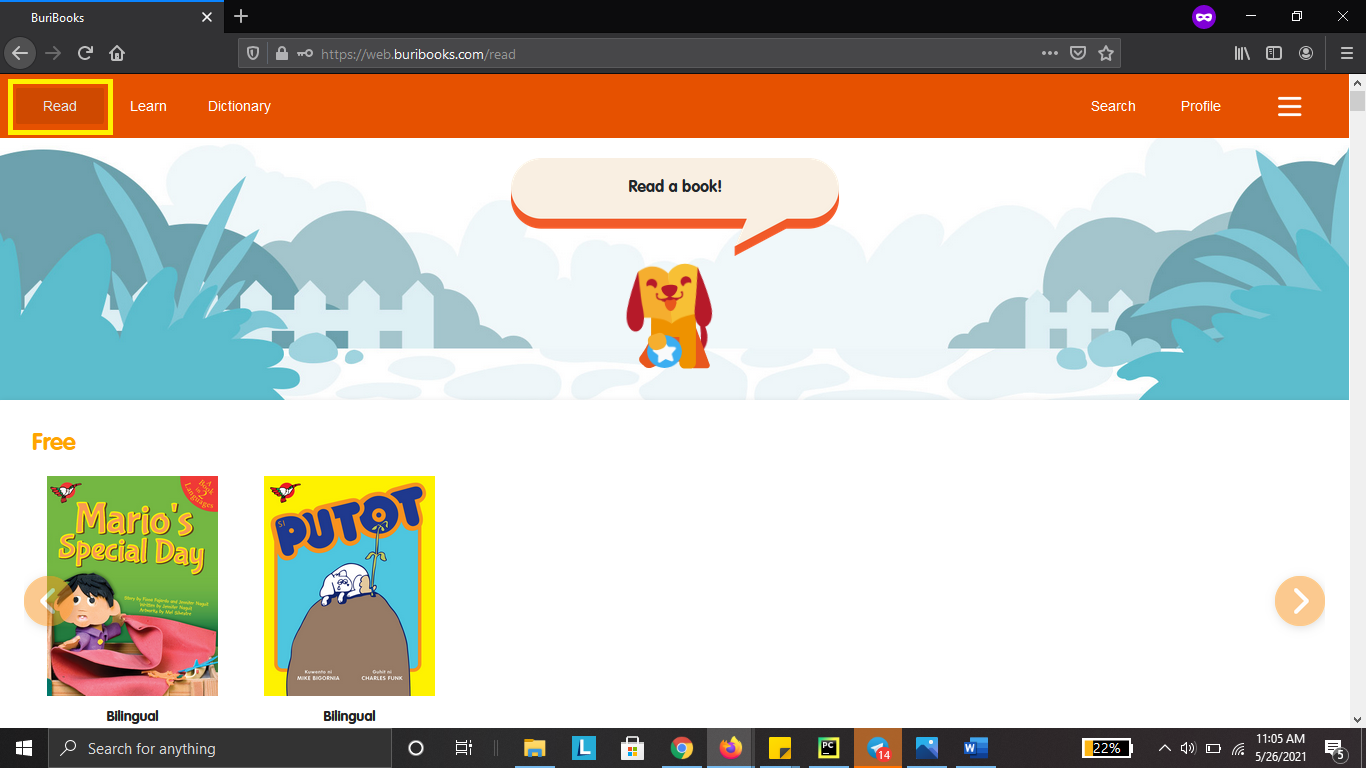This screenshot has width=1366, height=768.
Task: Open Cortana from the taskbar
Action: pyautogui.click(x=416, y=748)
